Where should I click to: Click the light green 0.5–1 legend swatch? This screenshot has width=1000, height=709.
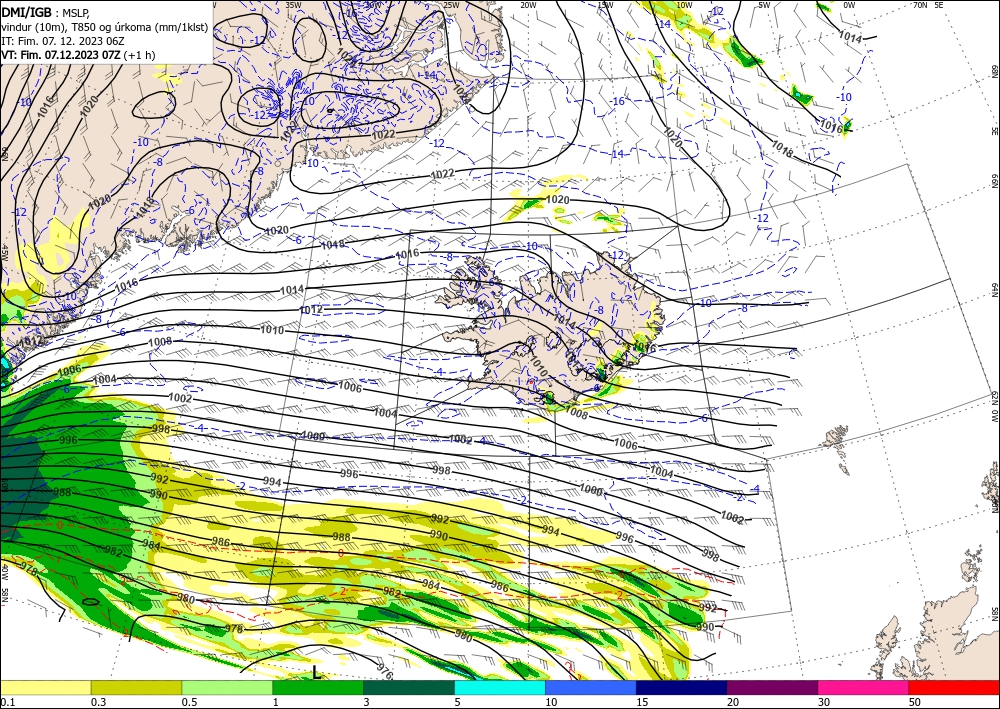point(227,687)
